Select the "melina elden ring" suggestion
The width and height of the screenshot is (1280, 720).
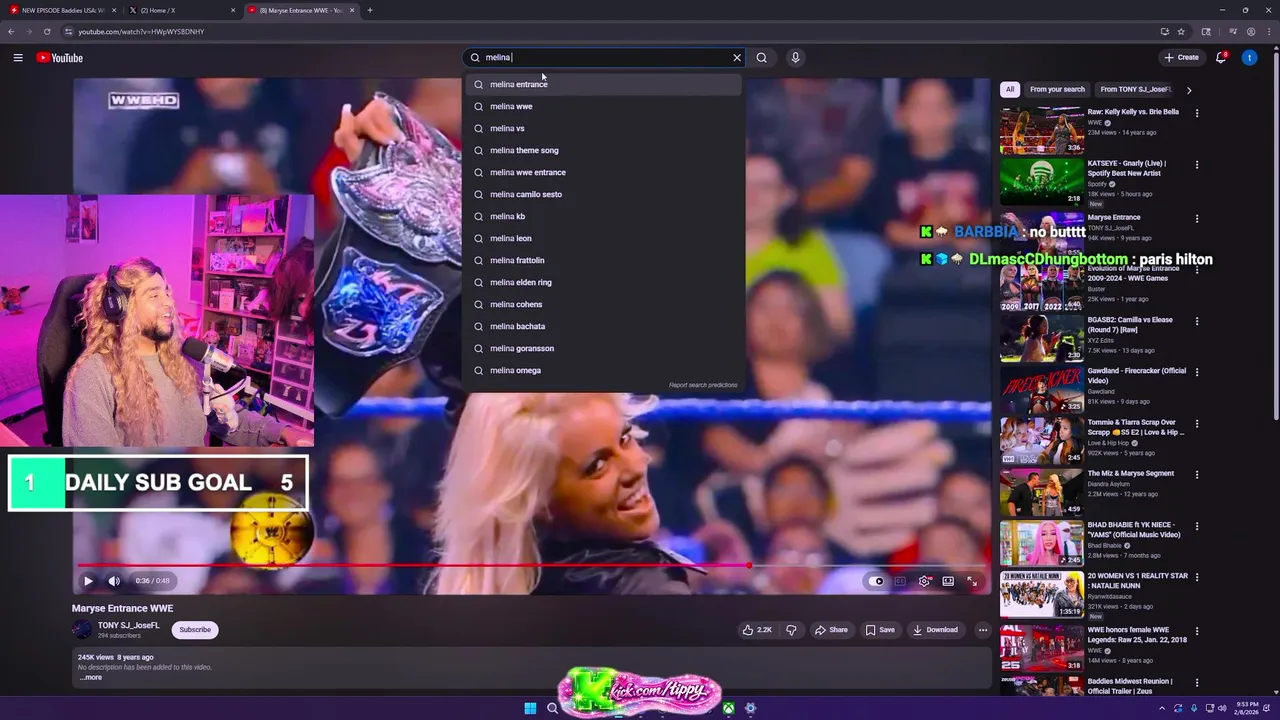(603, 282)
